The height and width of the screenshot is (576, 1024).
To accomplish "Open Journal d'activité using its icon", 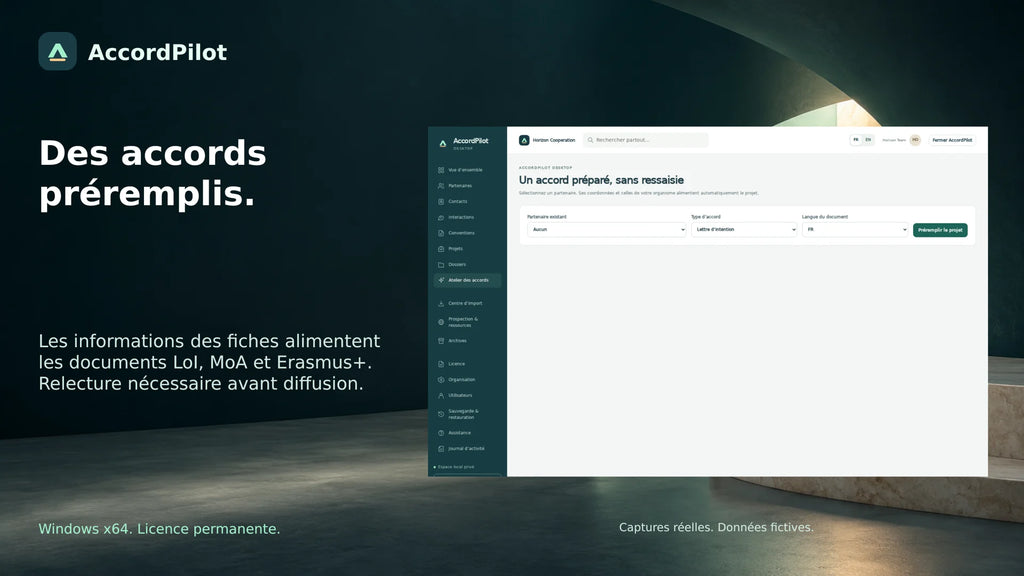I will pyautogui.click(x=441, y=449).
